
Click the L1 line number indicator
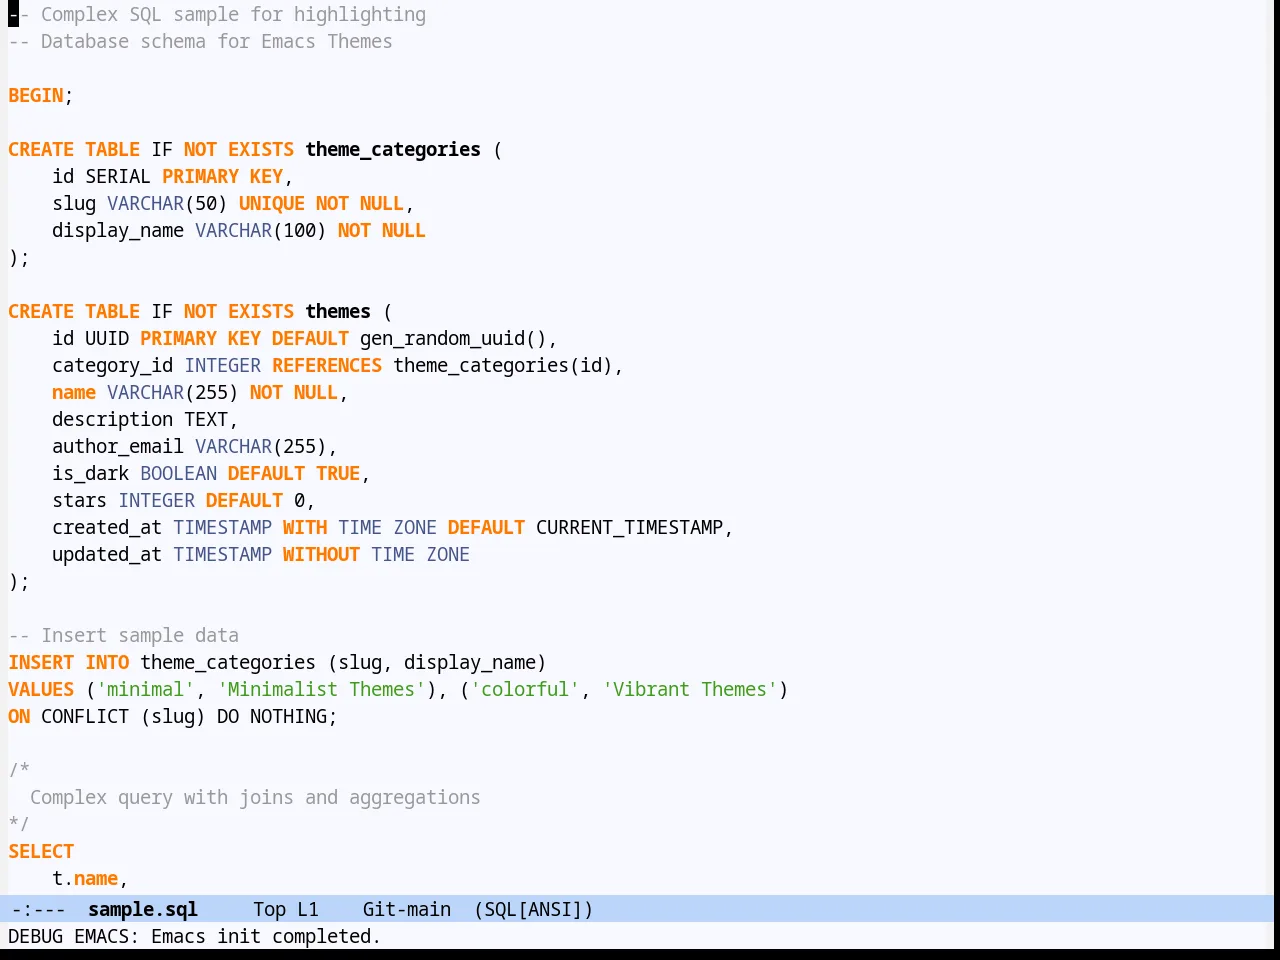(308, 909)
